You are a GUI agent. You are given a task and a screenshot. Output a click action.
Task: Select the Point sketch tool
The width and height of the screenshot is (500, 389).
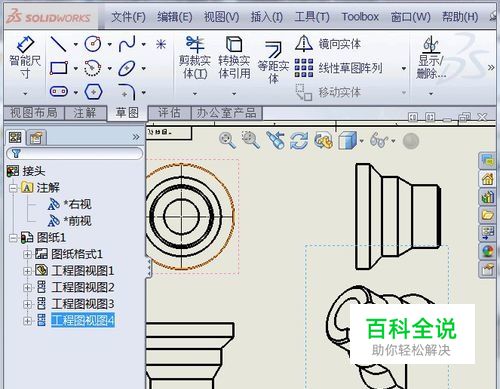(161, 44)
